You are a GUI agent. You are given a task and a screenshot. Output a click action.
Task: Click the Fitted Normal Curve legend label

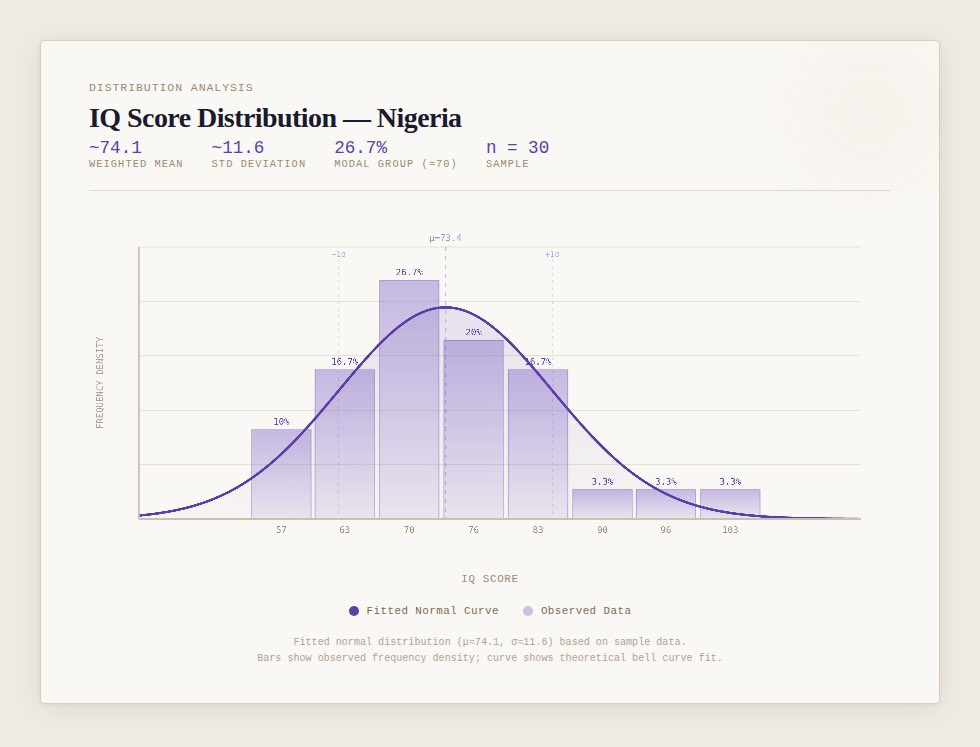tap(432, 611)
